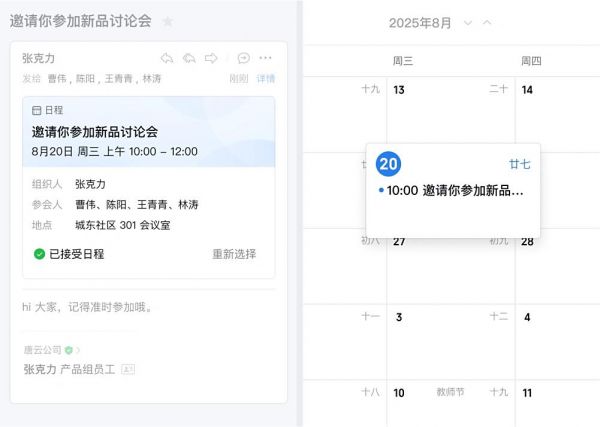
Task: Star the 邀请你参加新品讨论会 email
Action: pos(168,21)
